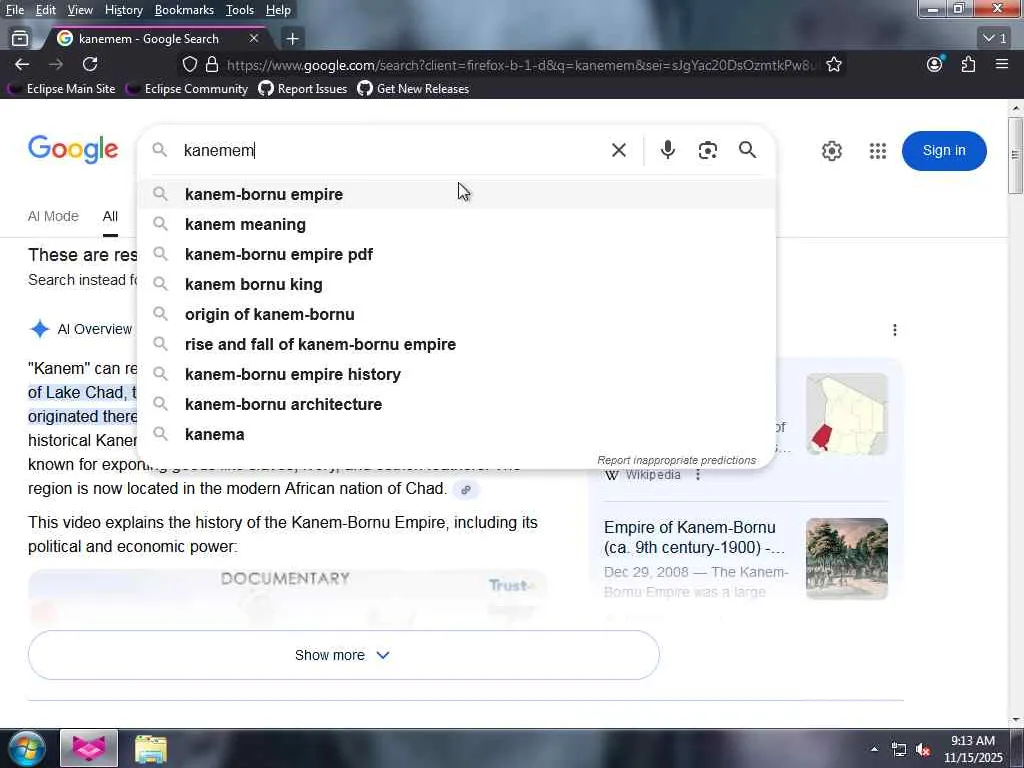Click the source link chip after Chad

coord(466,490)
